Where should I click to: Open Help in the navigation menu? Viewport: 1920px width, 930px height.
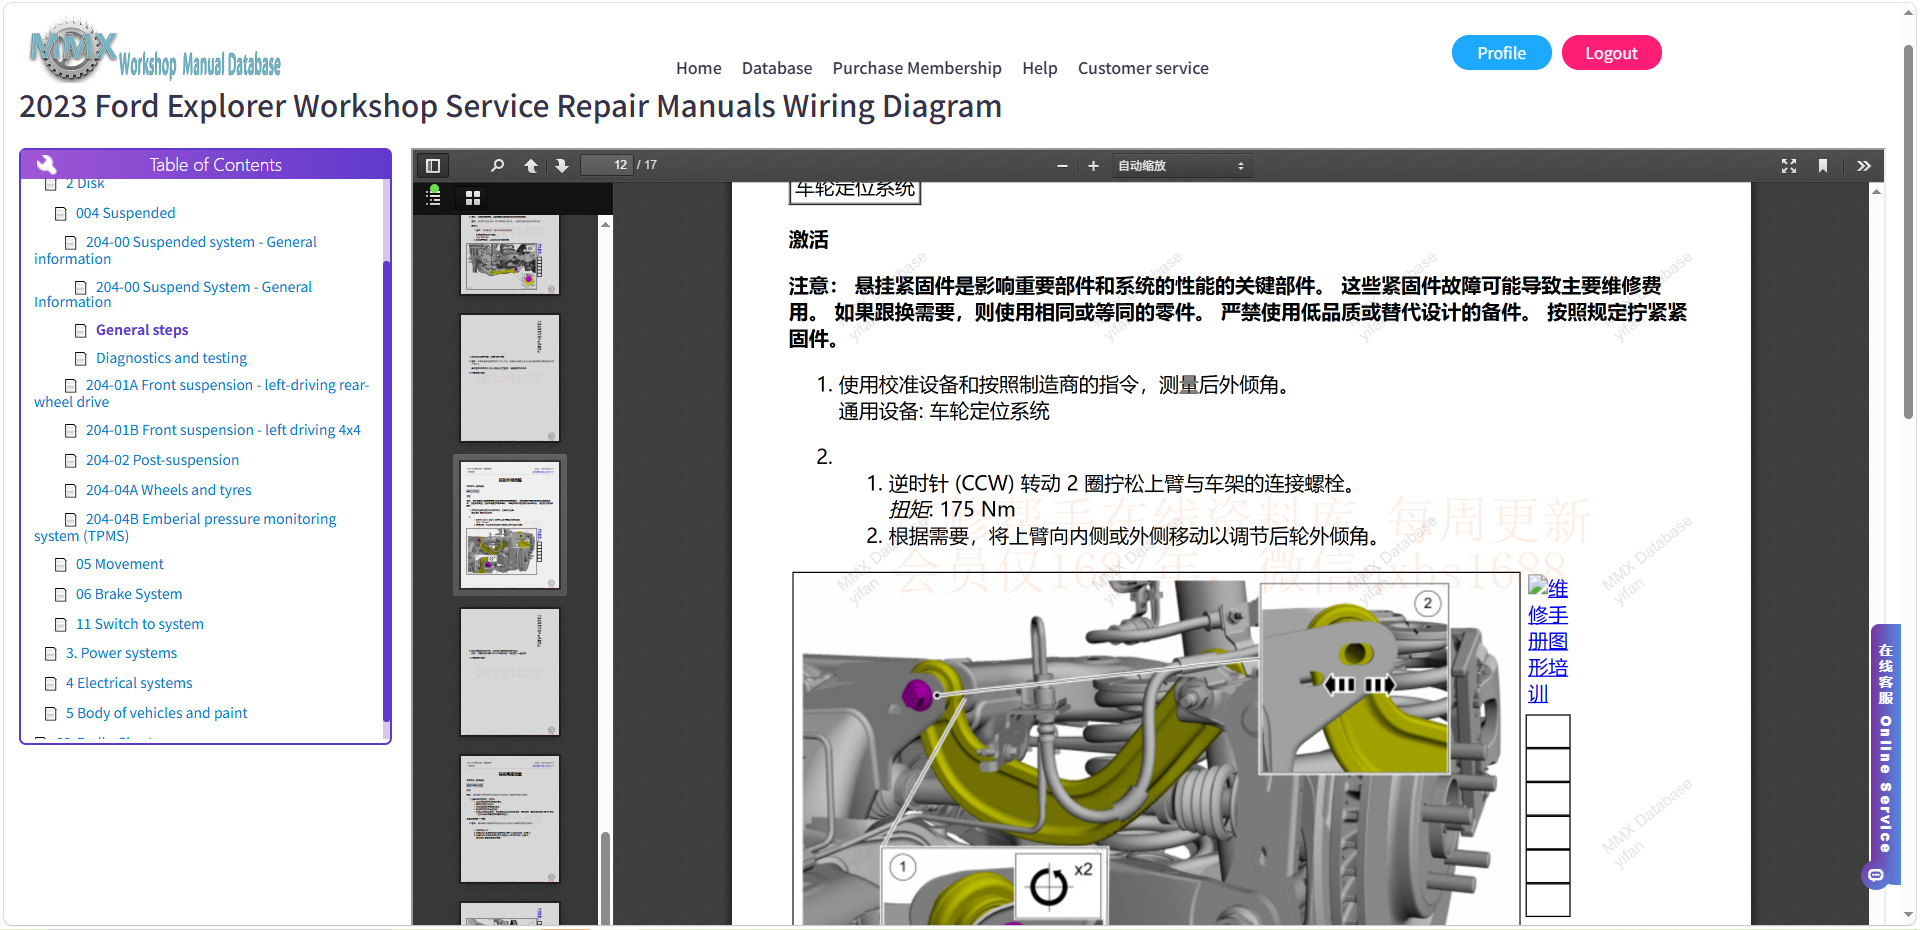(x=1040, y=68)
